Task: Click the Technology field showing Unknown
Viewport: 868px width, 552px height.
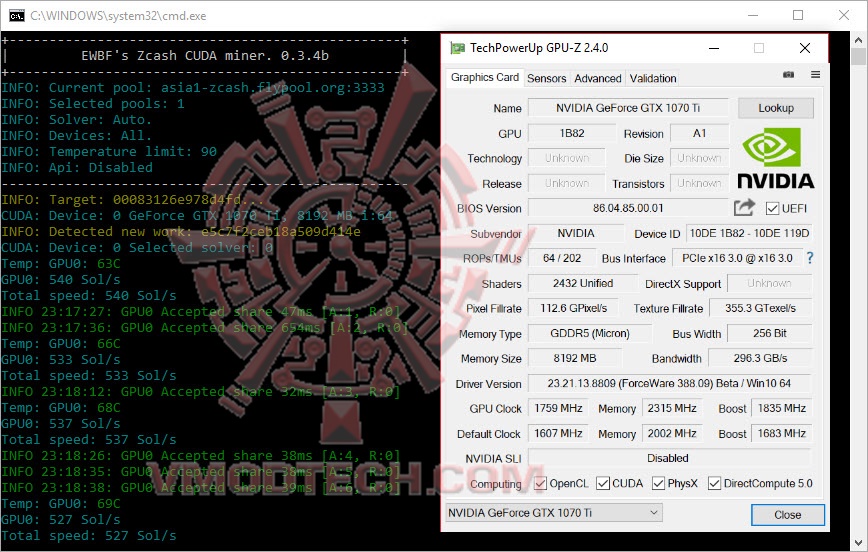Action: point(567,158)
